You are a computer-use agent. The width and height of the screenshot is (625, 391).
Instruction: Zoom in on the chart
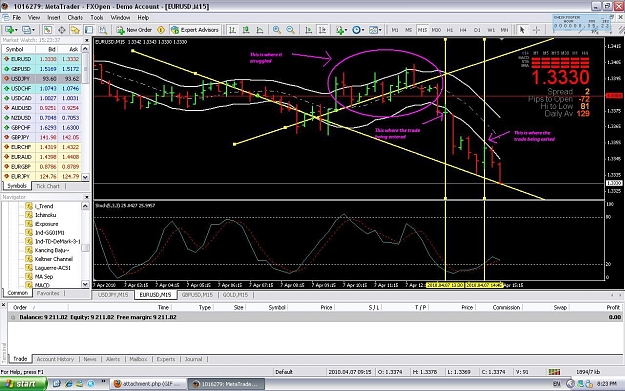point(277,30)
